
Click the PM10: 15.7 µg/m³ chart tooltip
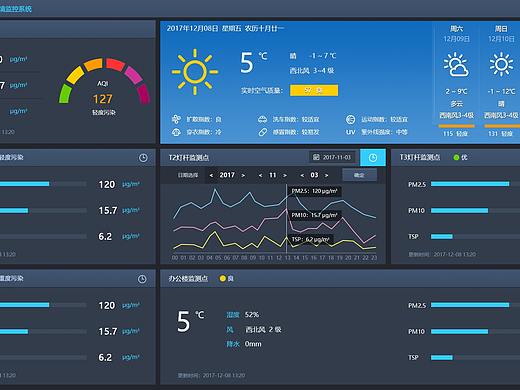314,215
